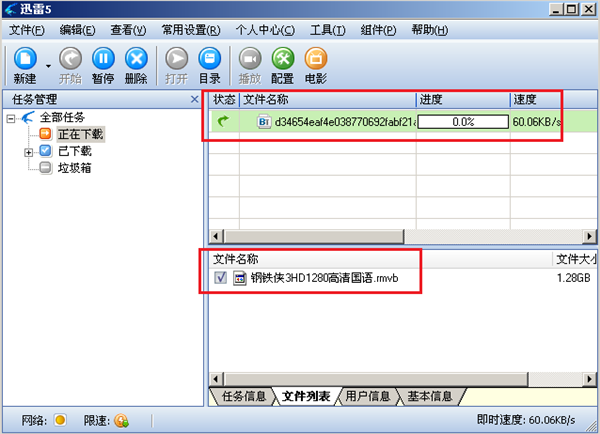Click task list scrollbar right arrow

[590, 236]
